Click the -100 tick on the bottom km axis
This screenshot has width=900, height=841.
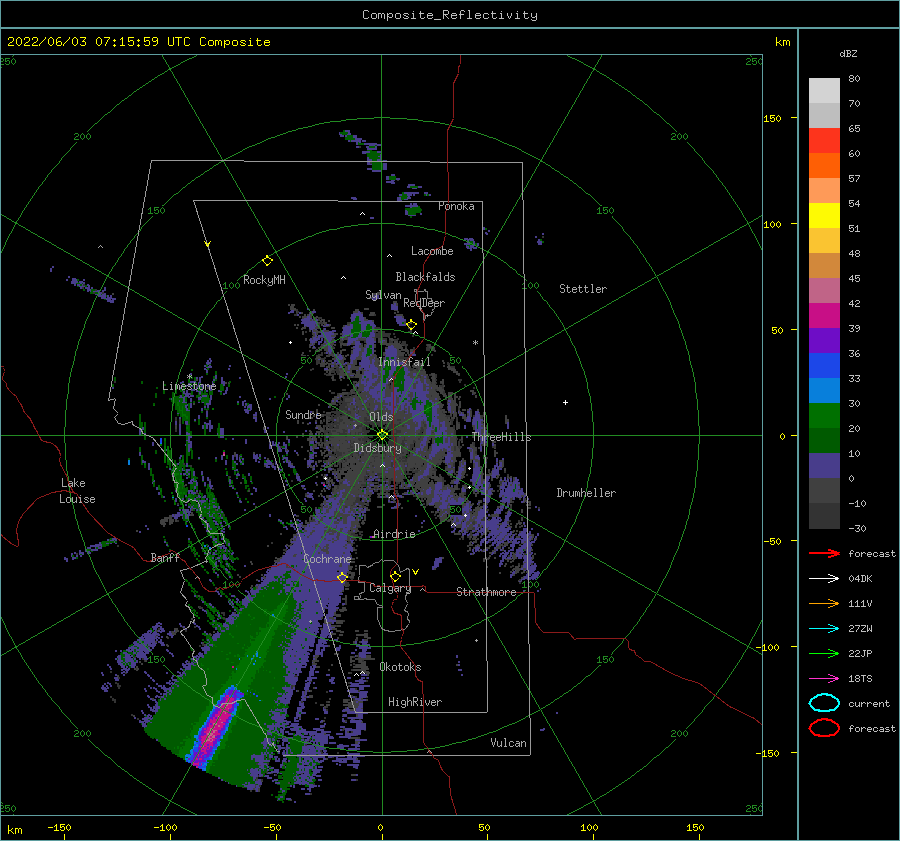(x=165, y=827)
